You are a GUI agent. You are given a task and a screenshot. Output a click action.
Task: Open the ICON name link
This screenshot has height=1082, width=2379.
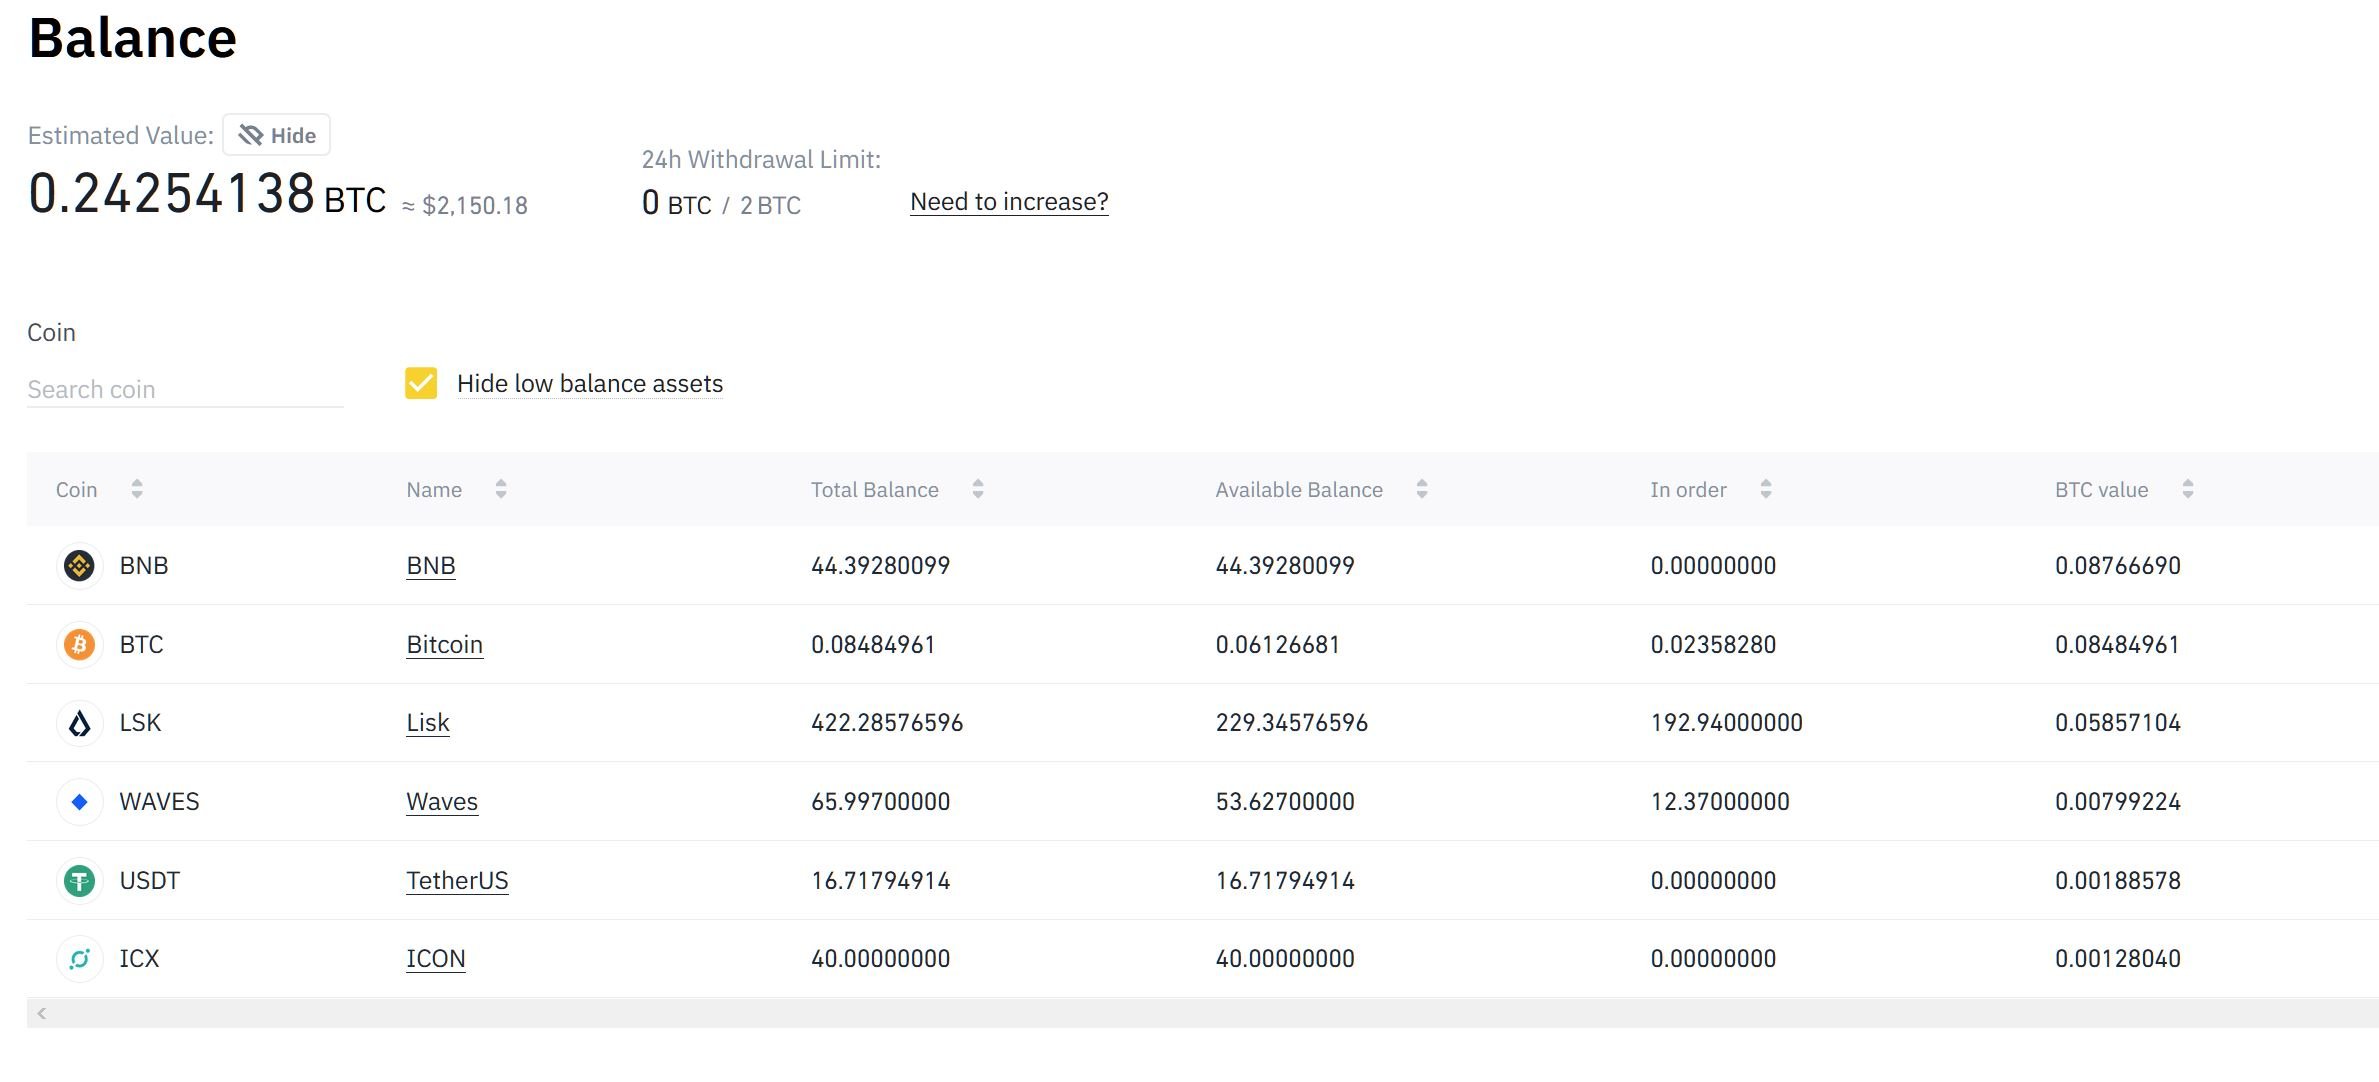coord(436,959)
